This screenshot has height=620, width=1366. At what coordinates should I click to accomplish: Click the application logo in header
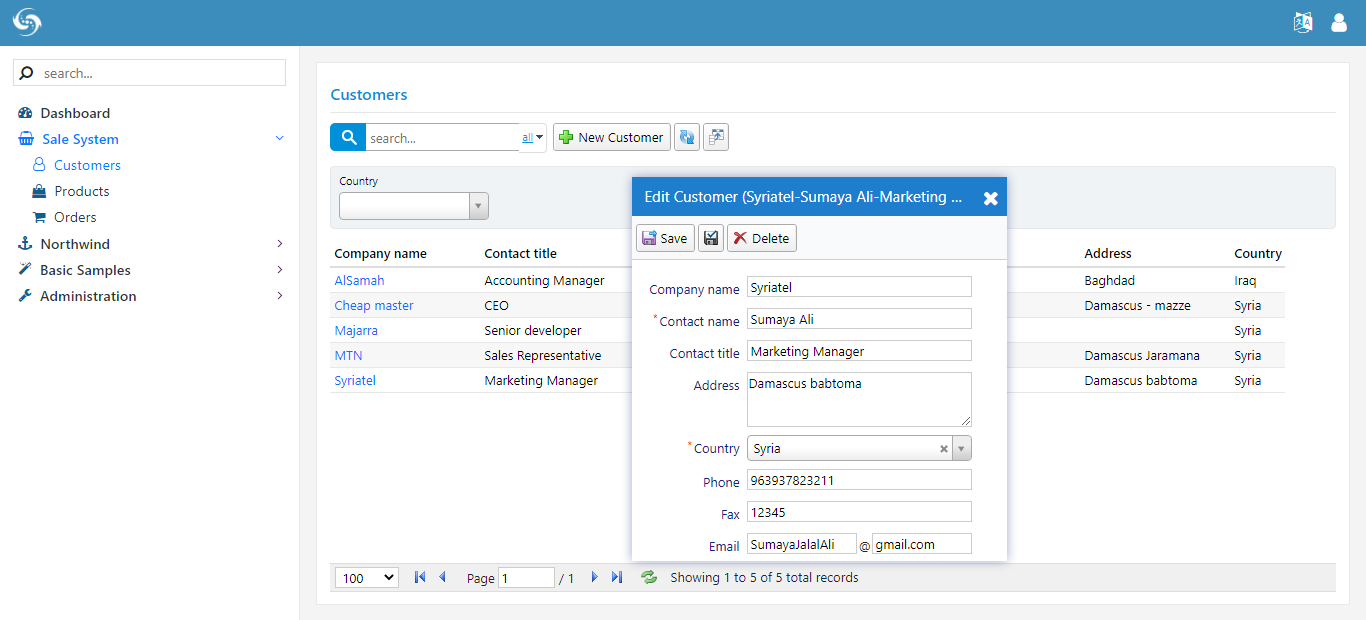pyautogui.click(x=27, y=22)
